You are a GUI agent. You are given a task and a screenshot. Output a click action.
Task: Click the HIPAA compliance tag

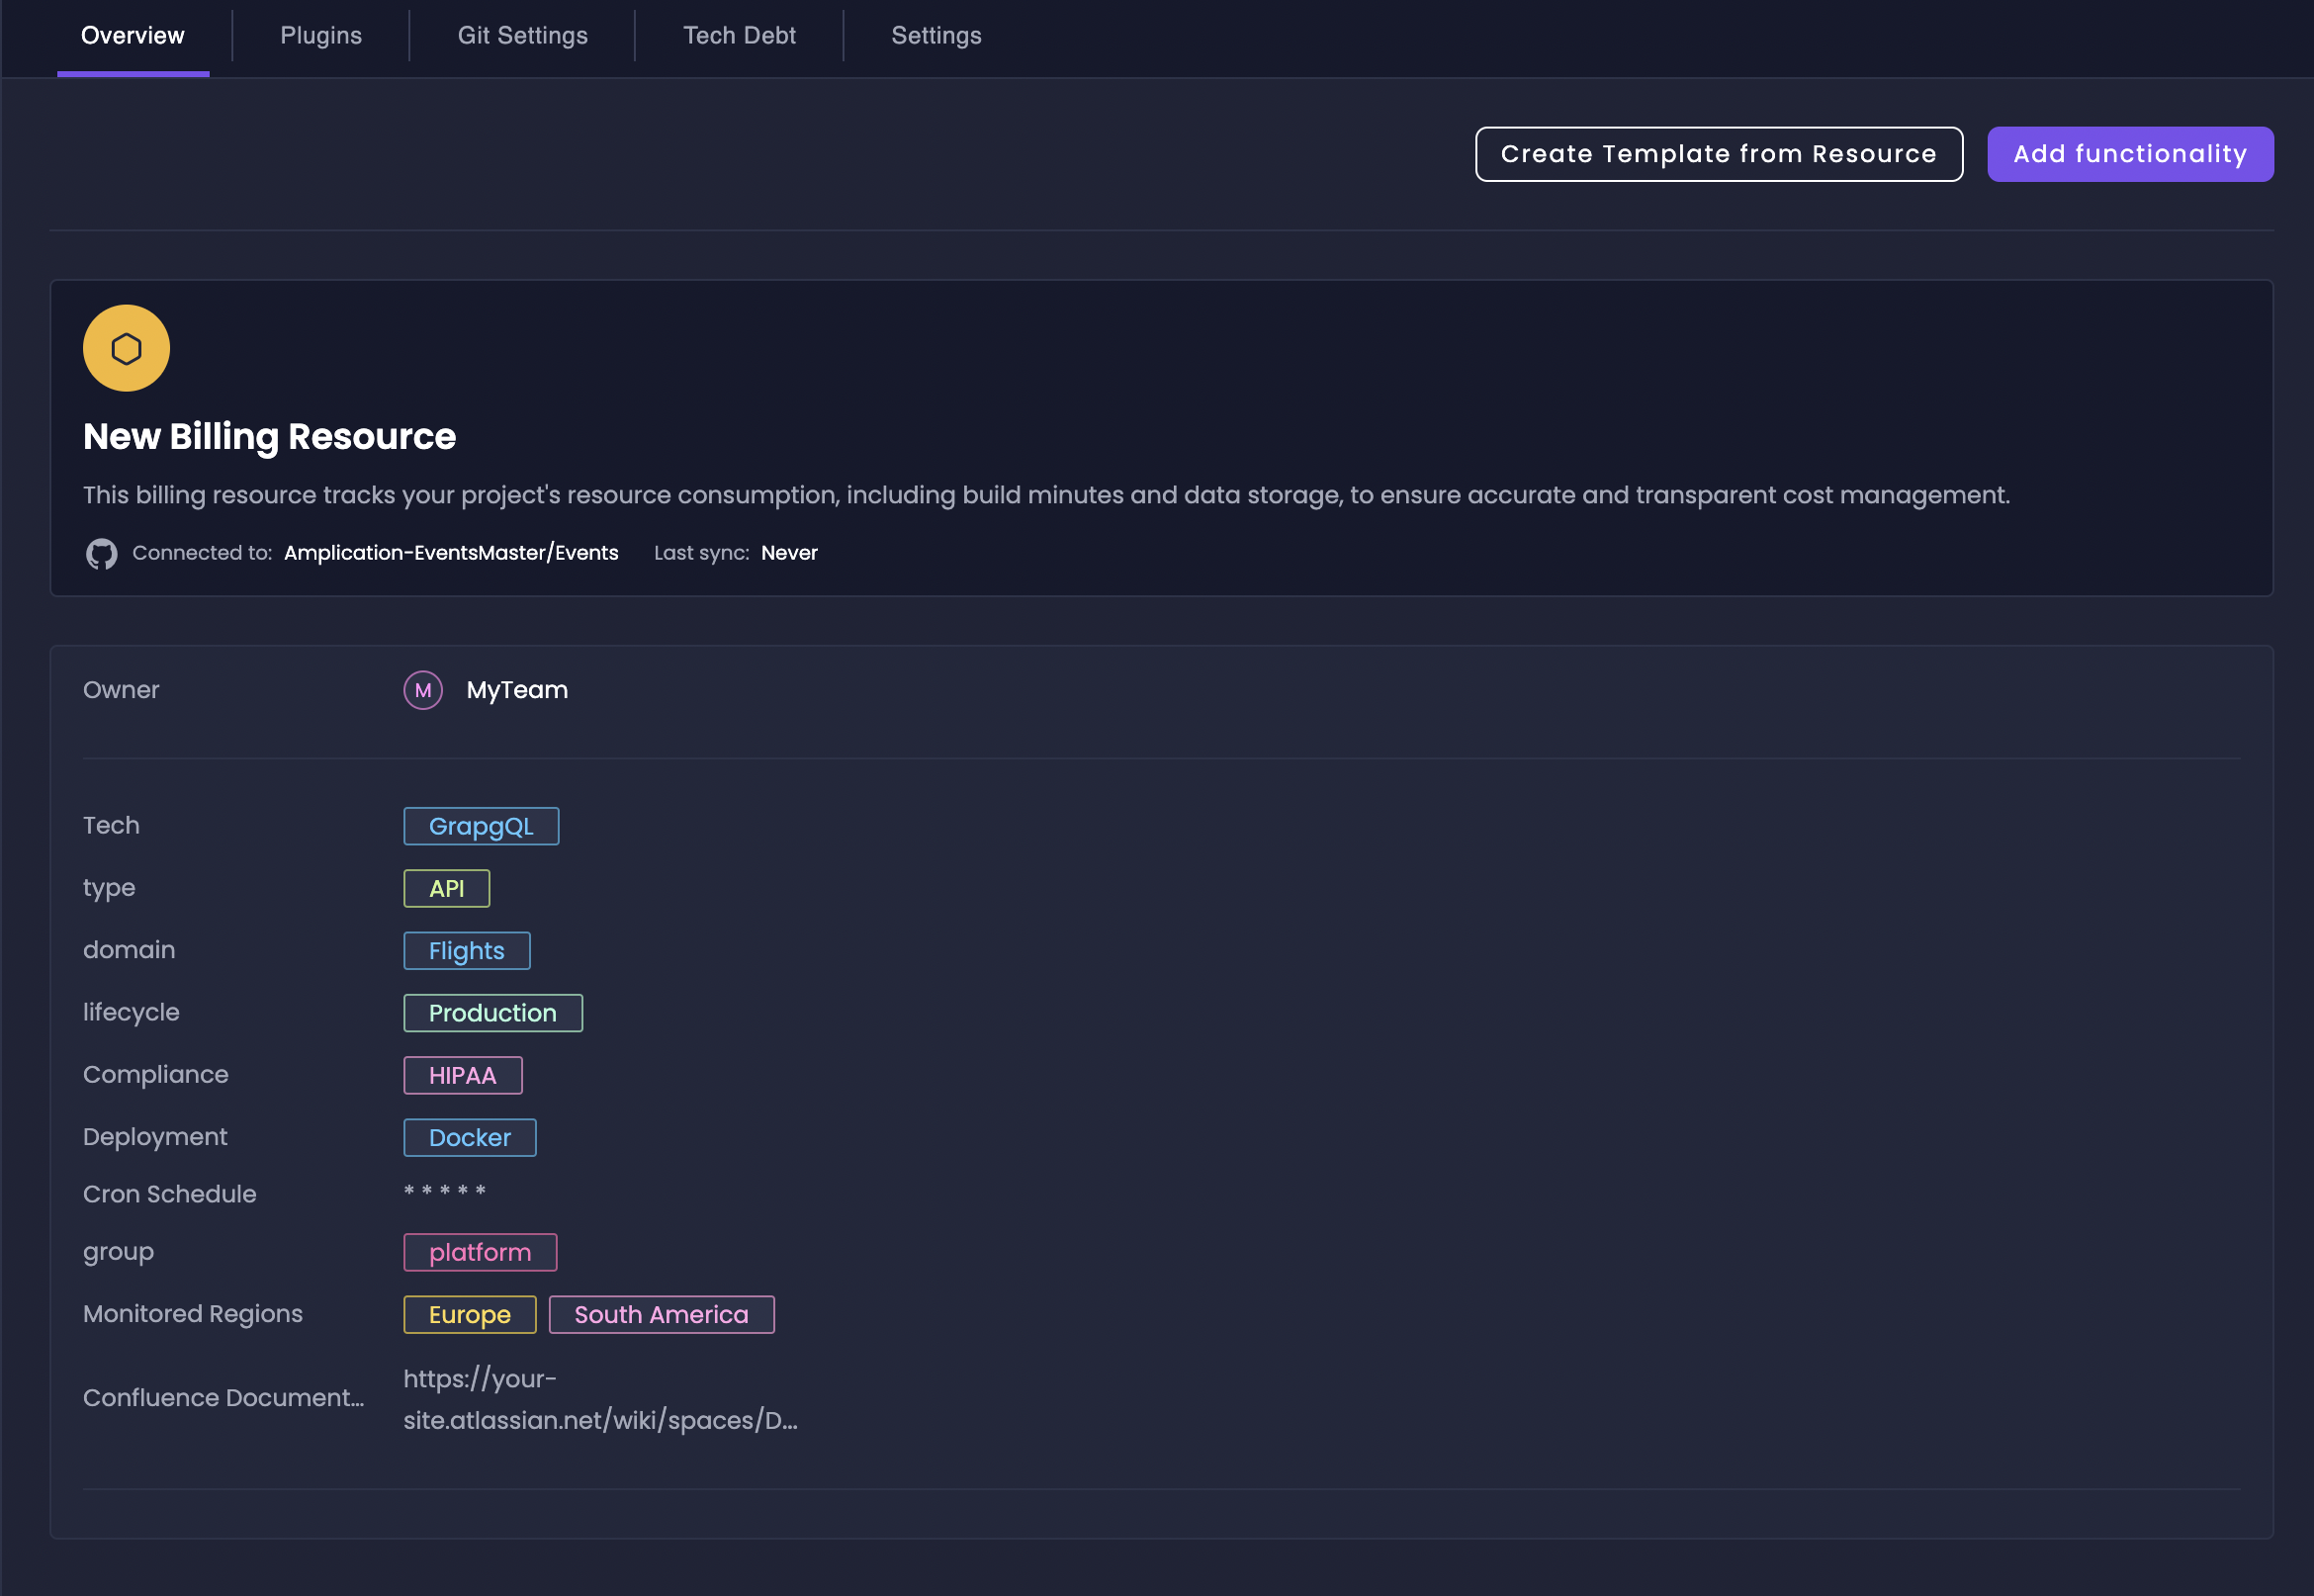[x=462, y=1075]
